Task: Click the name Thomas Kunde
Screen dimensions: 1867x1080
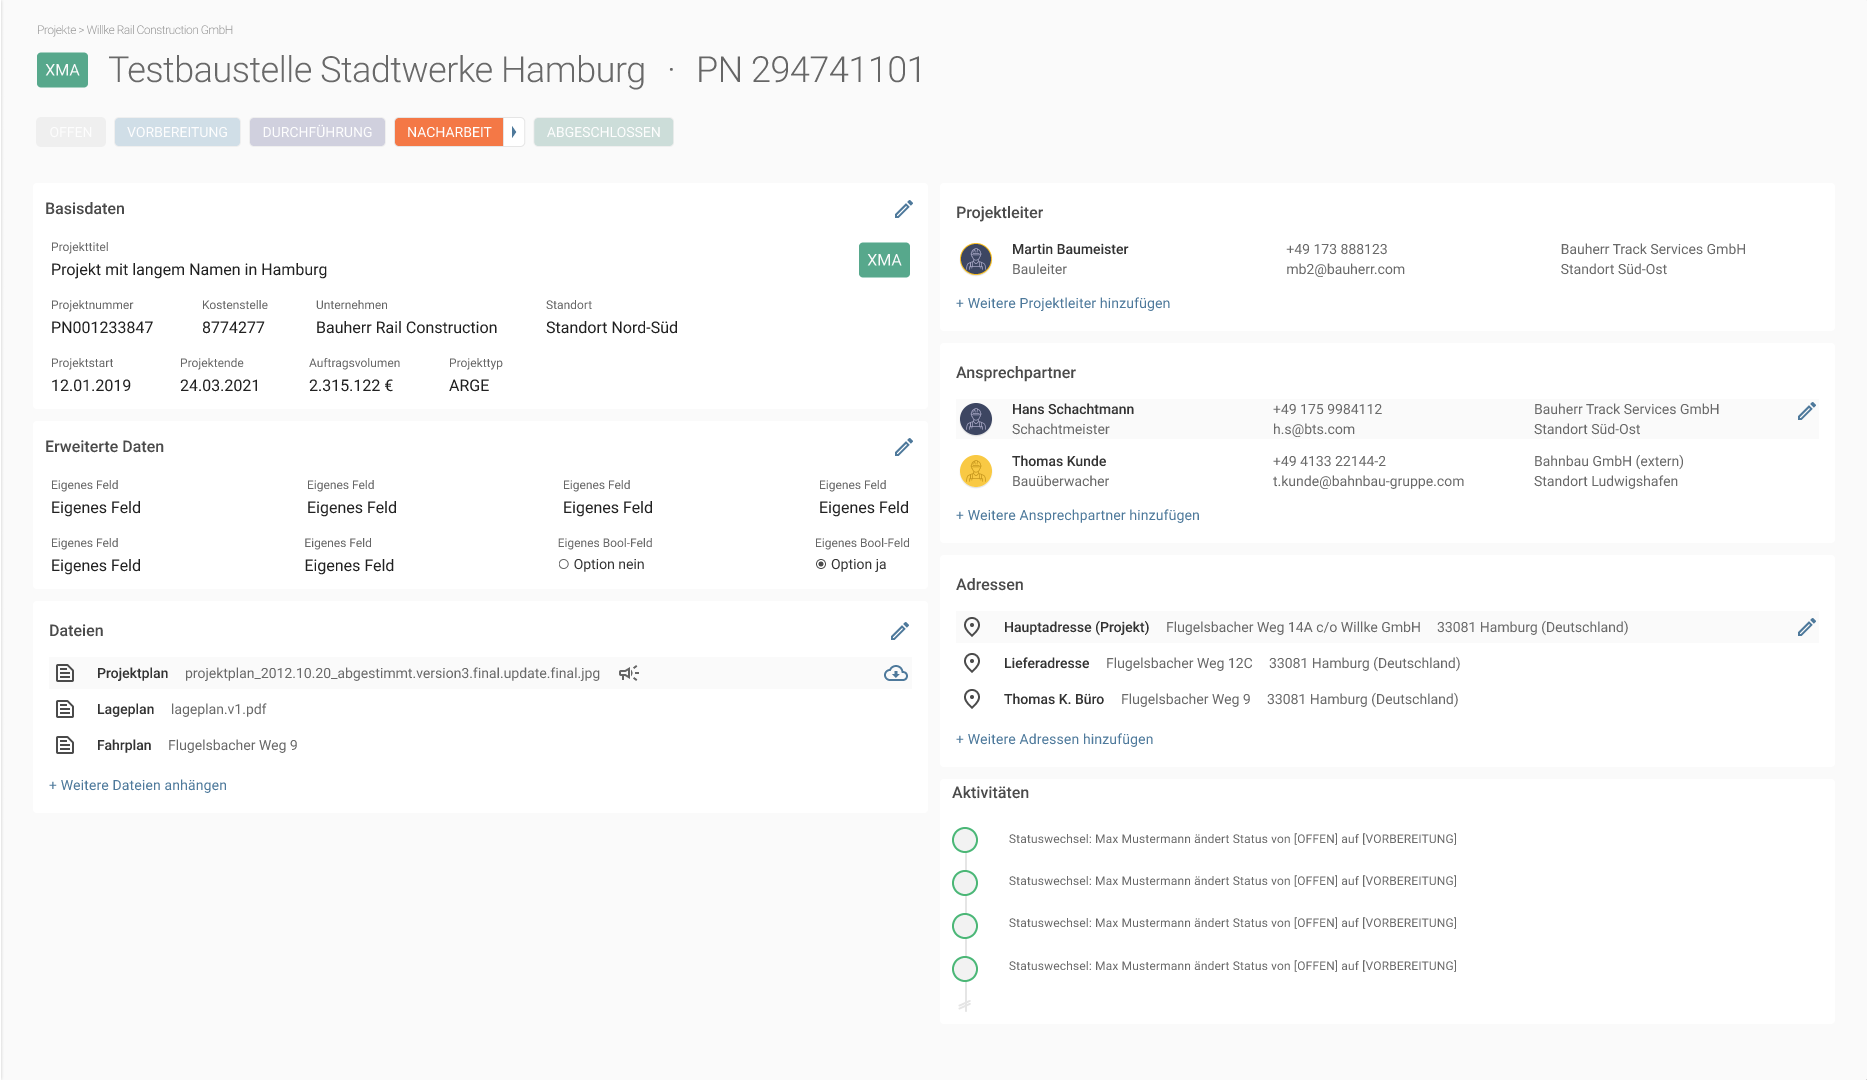Action: pos(1059,461)
